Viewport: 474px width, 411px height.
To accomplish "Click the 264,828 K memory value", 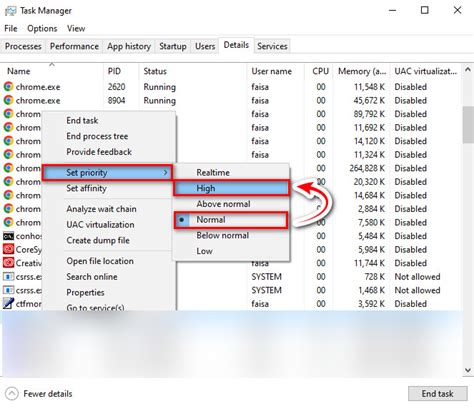I will tap(367, 168).
